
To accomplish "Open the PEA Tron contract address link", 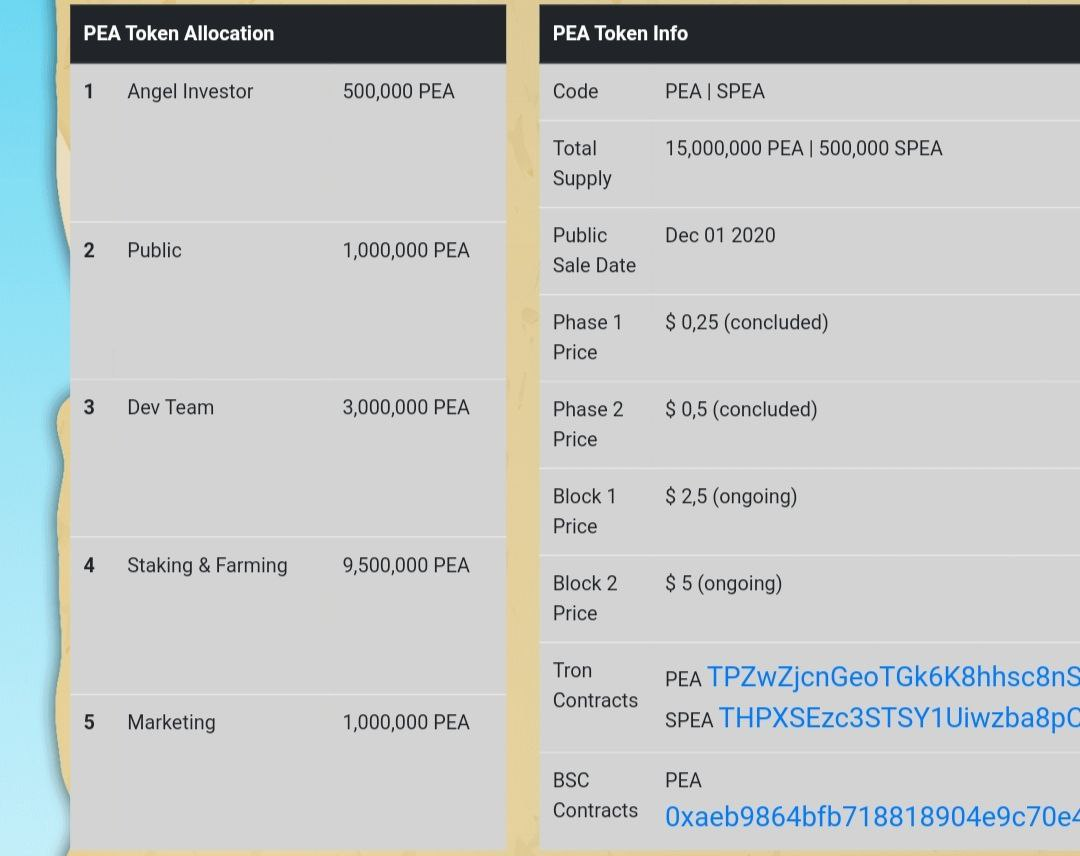I will pos(893,677).
